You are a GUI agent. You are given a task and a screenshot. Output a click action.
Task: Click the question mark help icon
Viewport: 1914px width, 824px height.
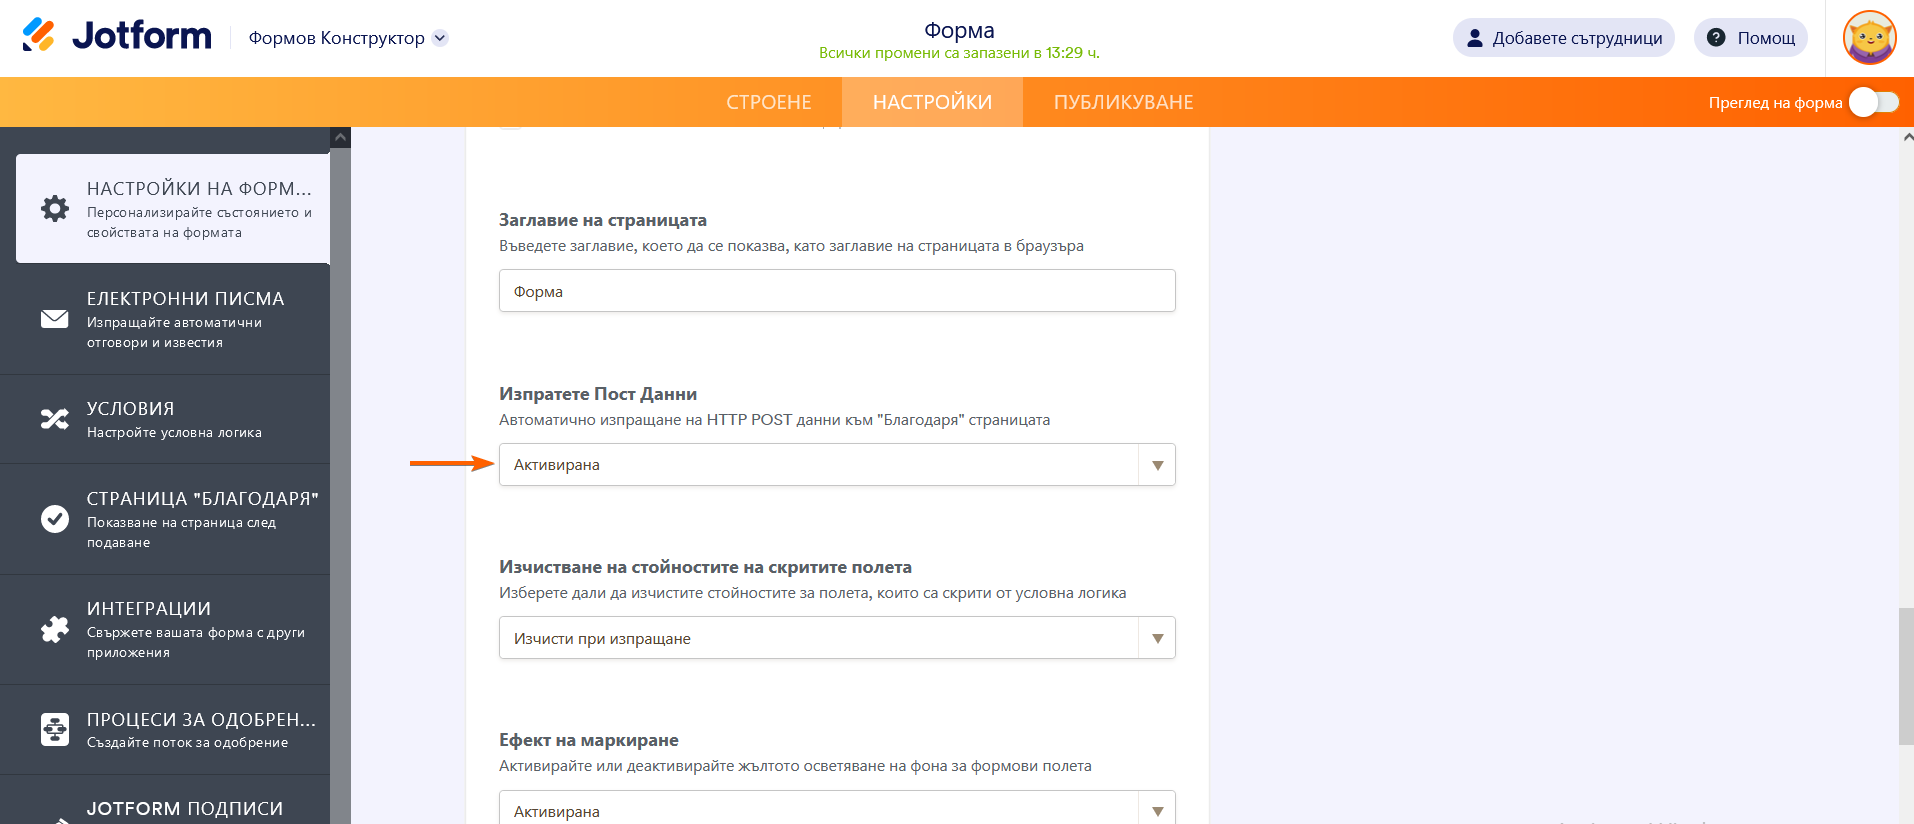[x=1716, y=38]
